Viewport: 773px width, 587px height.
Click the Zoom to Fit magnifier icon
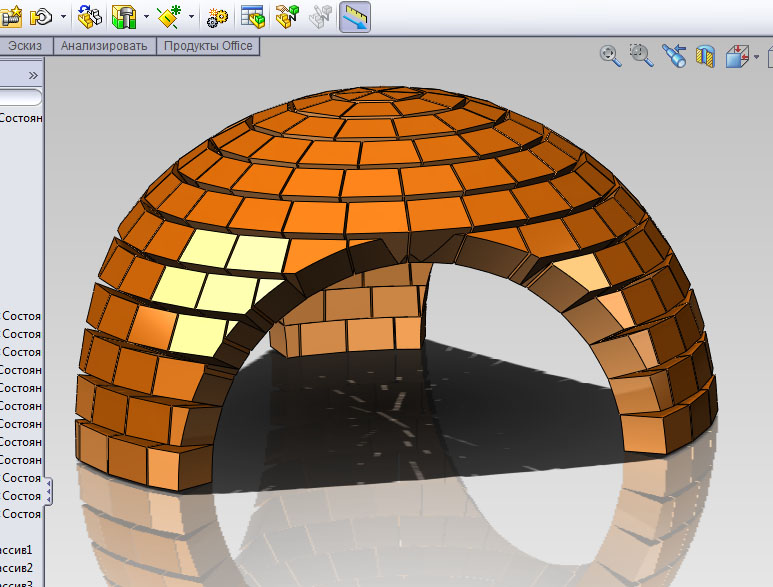click(x=609, y=56)
